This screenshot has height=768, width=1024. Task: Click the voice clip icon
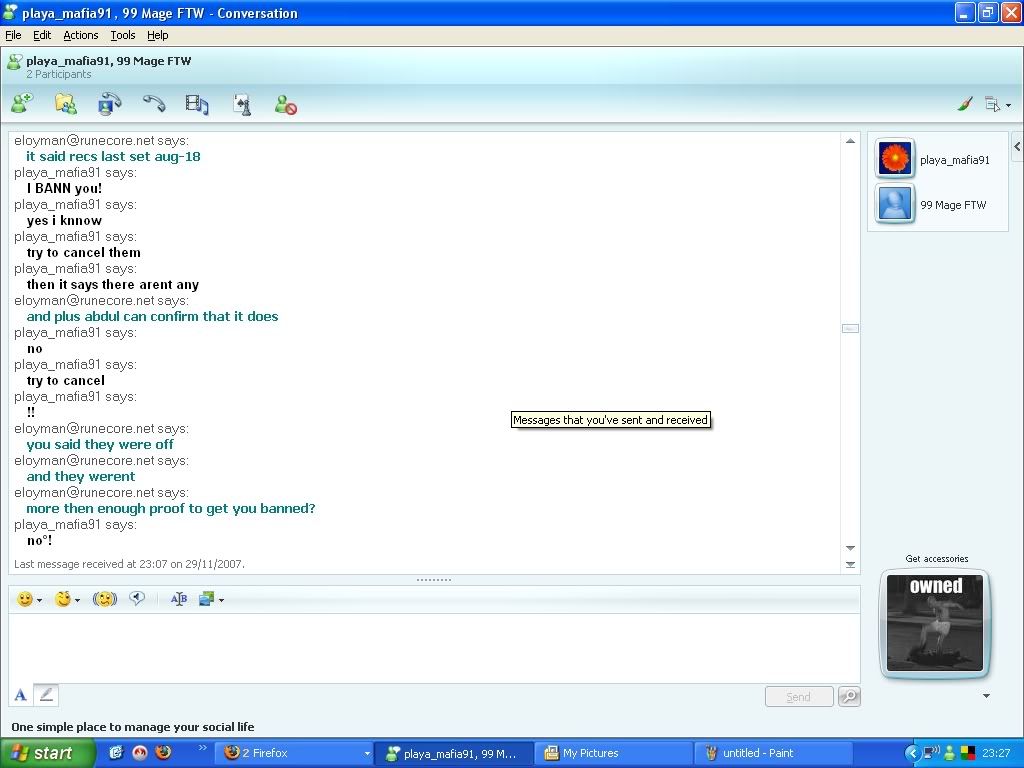137,599
